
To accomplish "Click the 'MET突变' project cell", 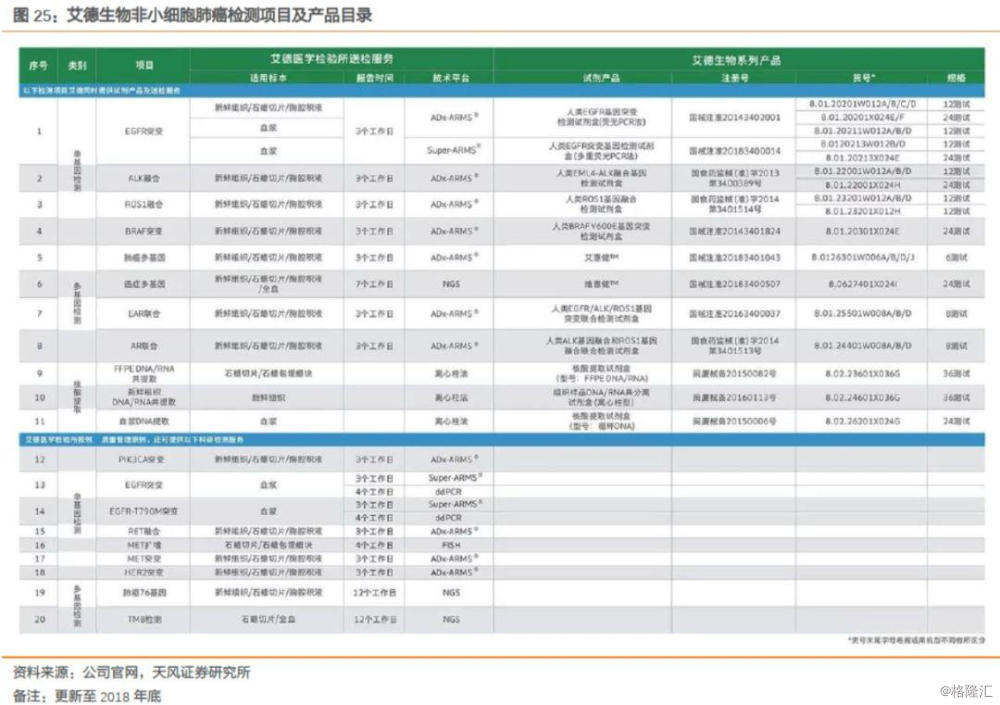I will pyautogui.click(x=144, y=559).
